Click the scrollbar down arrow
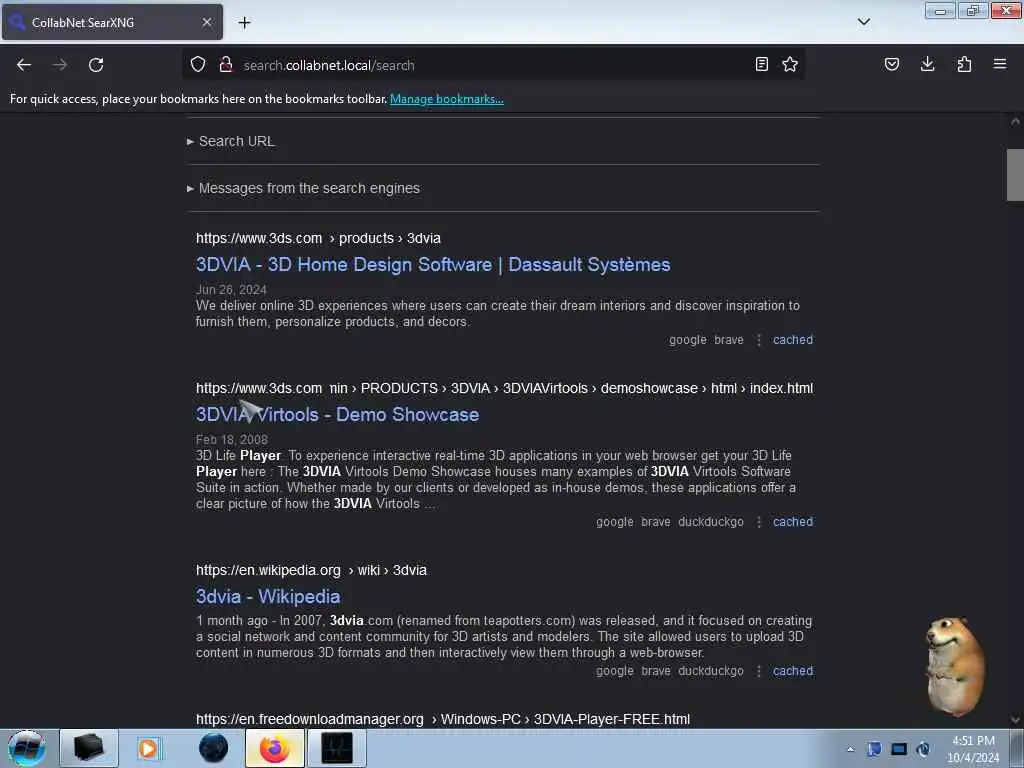 click(1015, 720)
